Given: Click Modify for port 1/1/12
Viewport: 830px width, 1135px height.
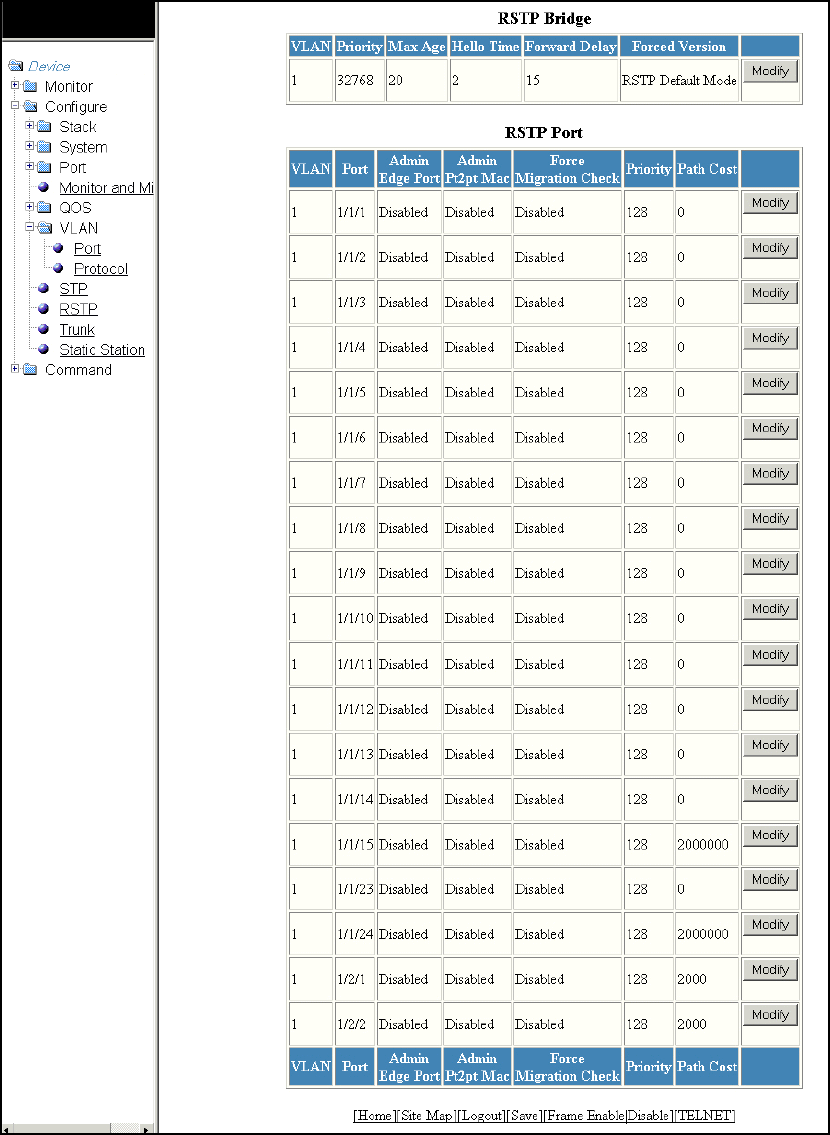Looking at the screenshot, I should click(770, 700).
